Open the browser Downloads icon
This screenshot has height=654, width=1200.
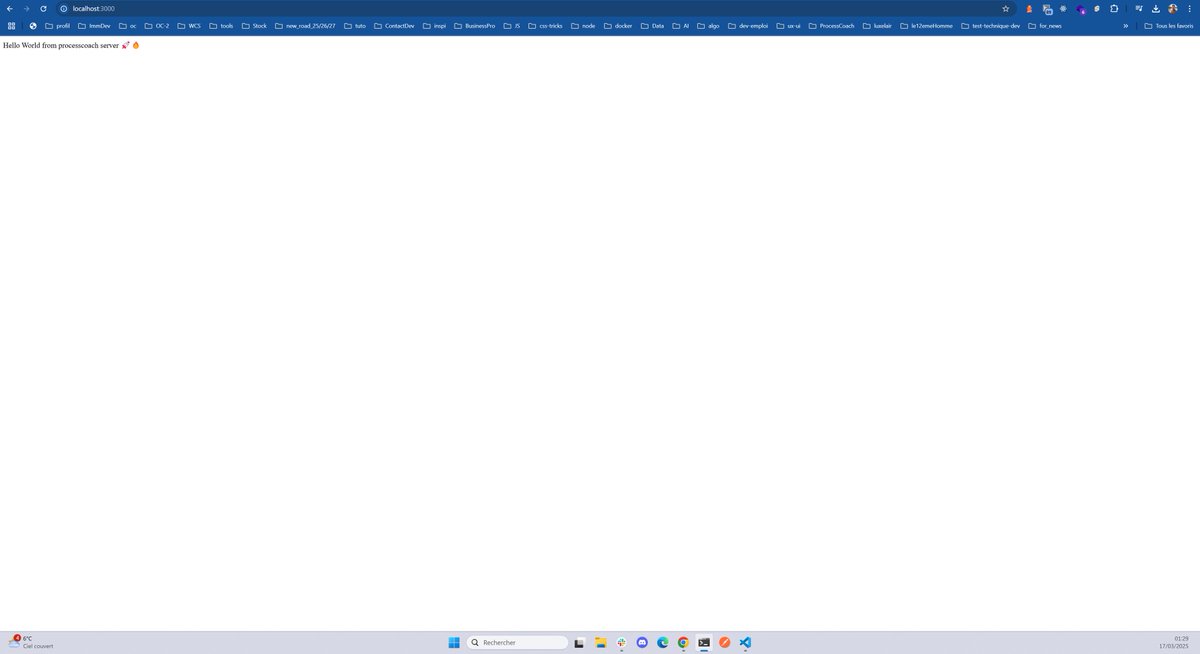point(1156,8)
